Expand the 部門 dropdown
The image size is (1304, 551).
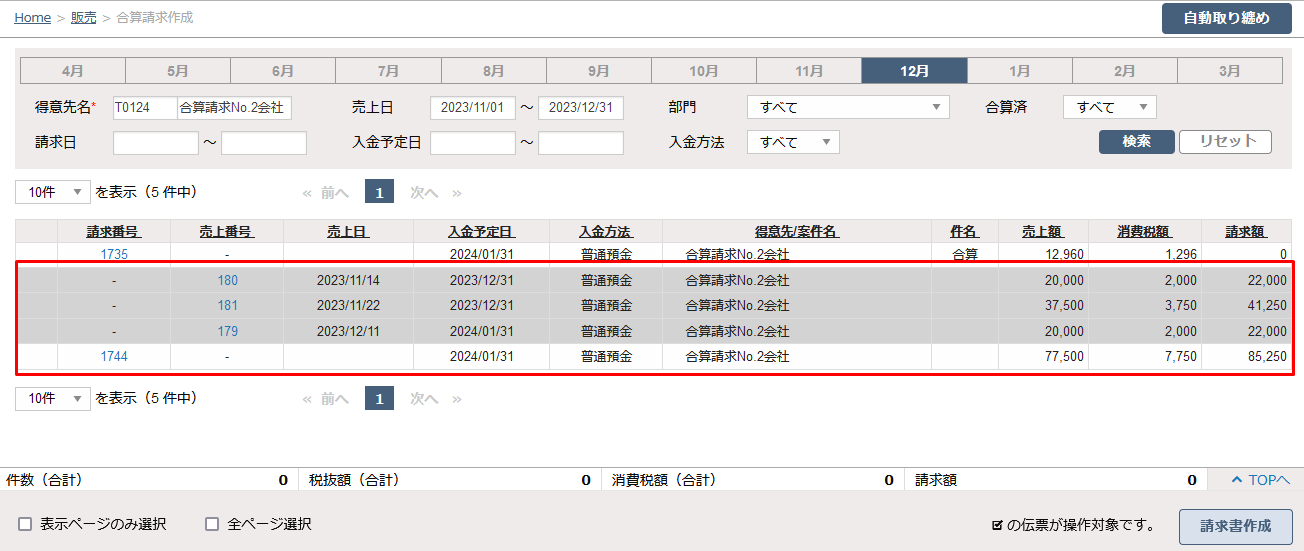point(847,107)
